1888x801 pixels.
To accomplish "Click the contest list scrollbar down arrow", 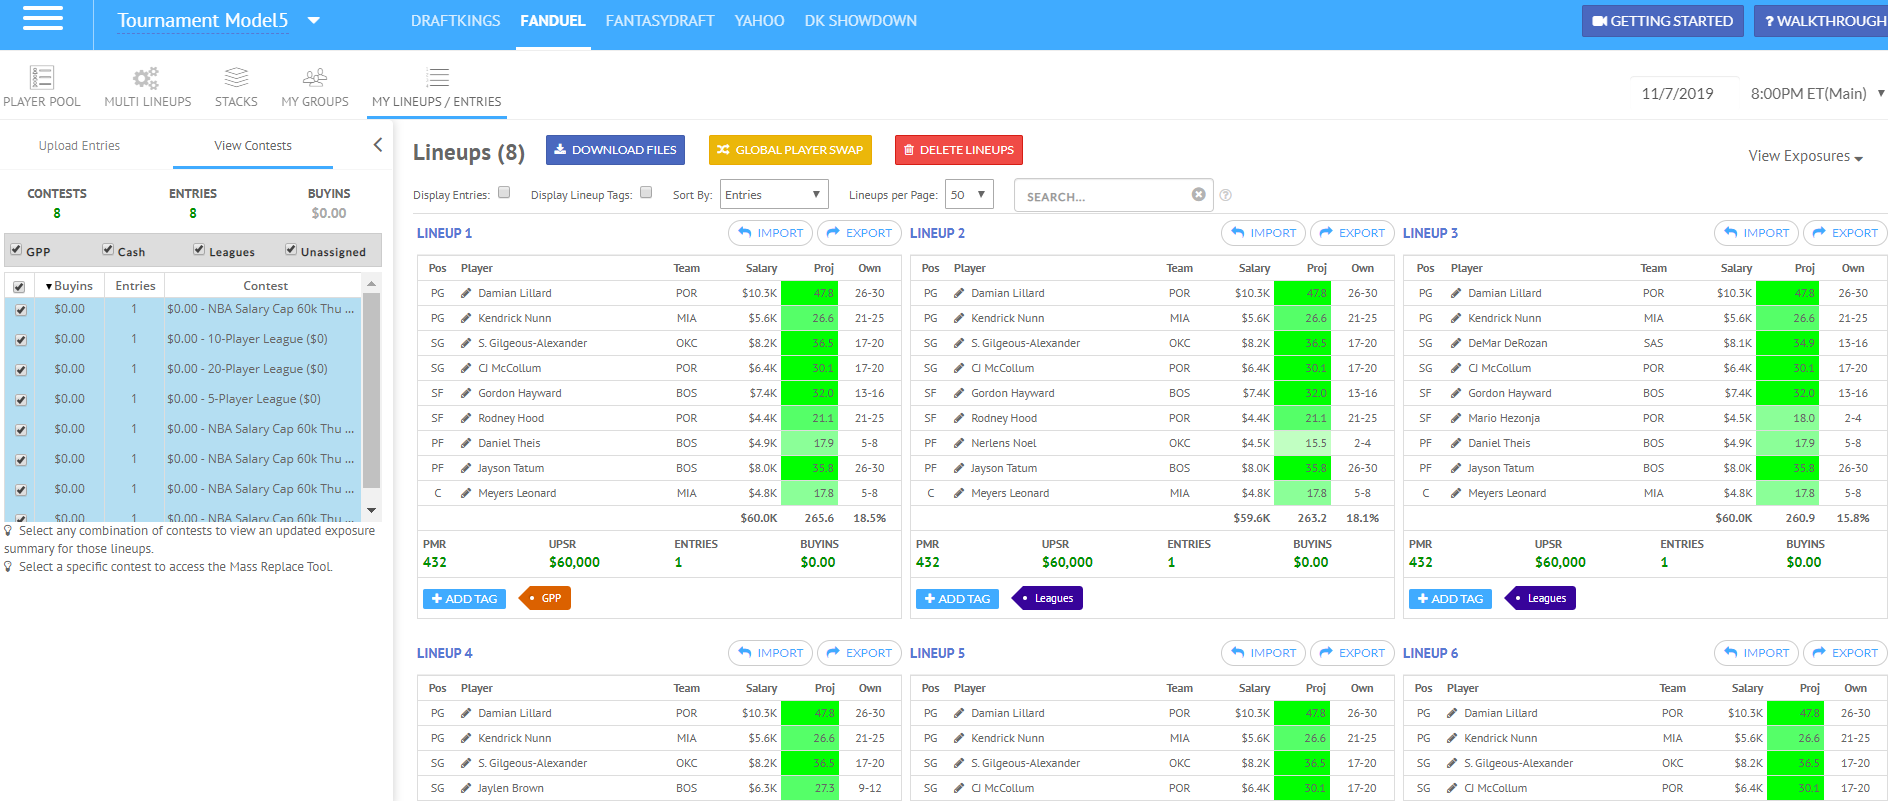I will pos(372,510).
